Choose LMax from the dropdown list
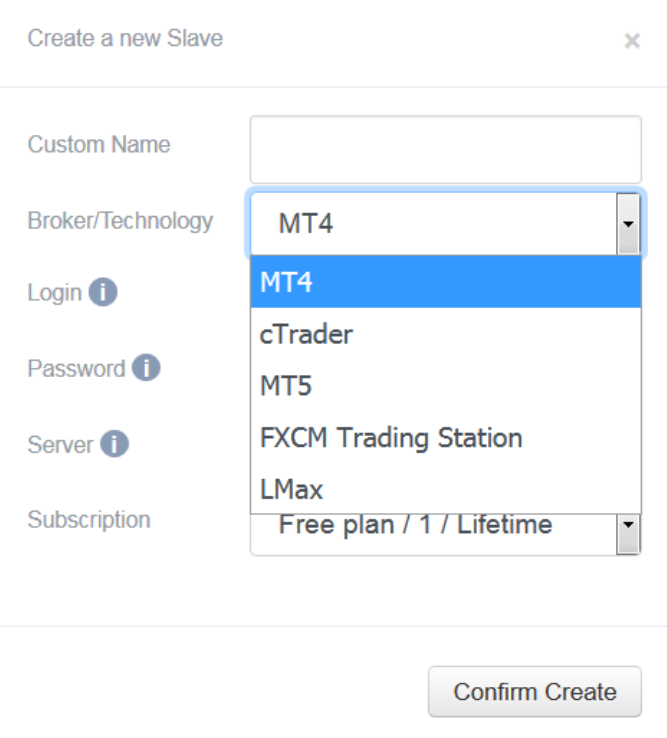The height and width of the screenshot is (738, 667). tap(446, 489)
